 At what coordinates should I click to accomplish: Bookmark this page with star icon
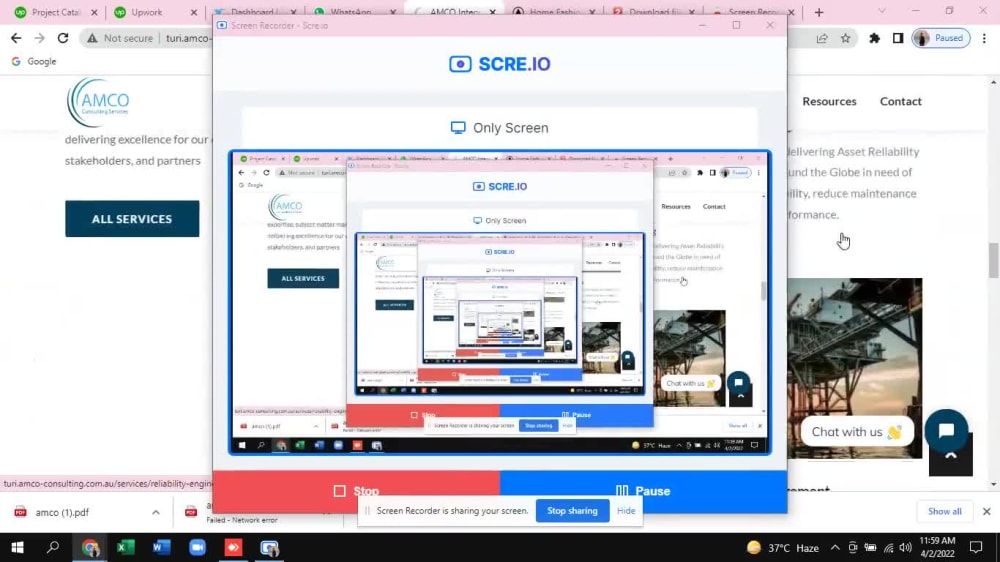tap(846, 38)
